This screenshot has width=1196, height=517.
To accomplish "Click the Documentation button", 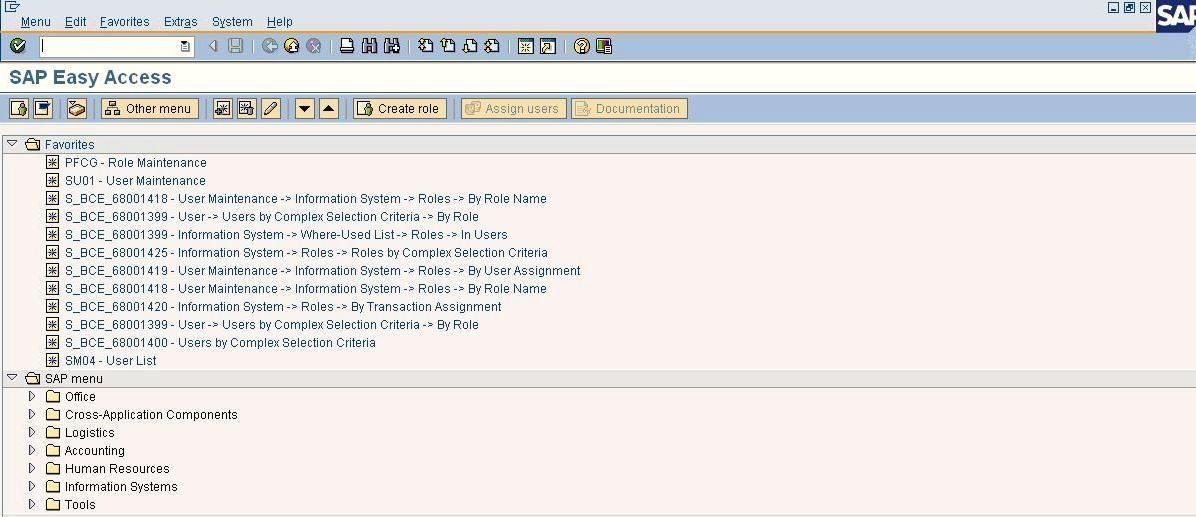I will point(629,108).
